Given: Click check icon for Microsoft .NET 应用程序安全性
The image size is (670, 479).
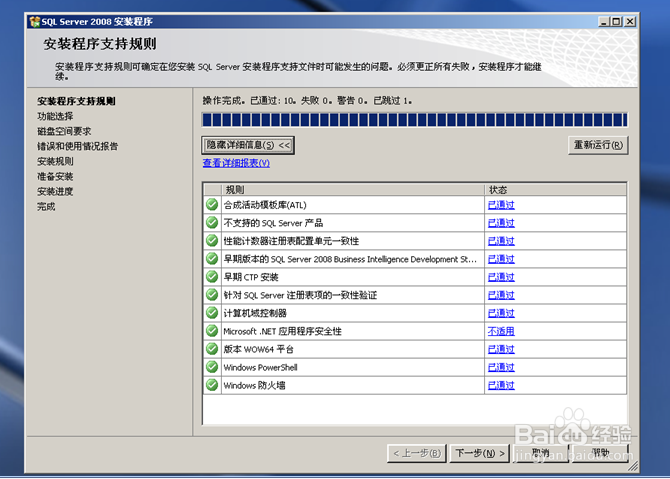Looking at the screenshot, I should 212,331.
